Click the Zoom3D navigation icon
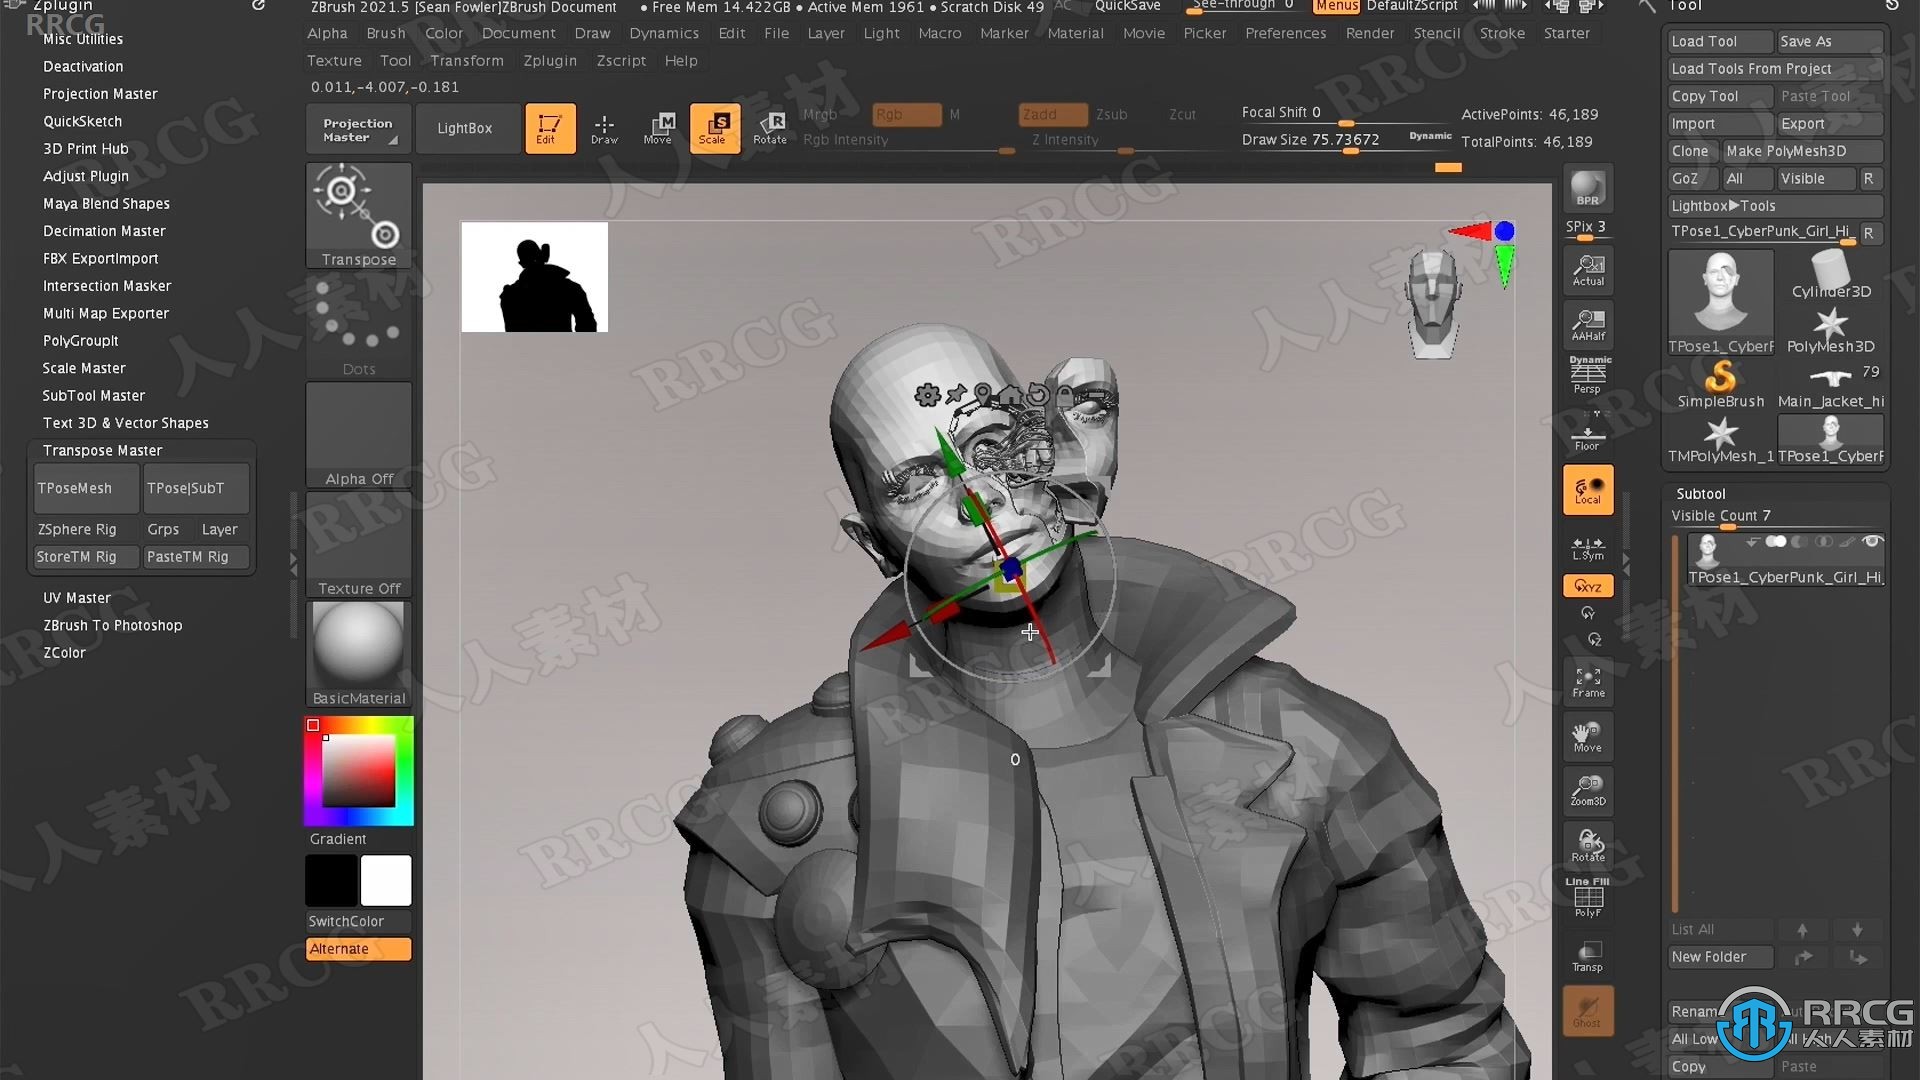Viewport: 1920px width, 1080px height. tap(1588, 790)
